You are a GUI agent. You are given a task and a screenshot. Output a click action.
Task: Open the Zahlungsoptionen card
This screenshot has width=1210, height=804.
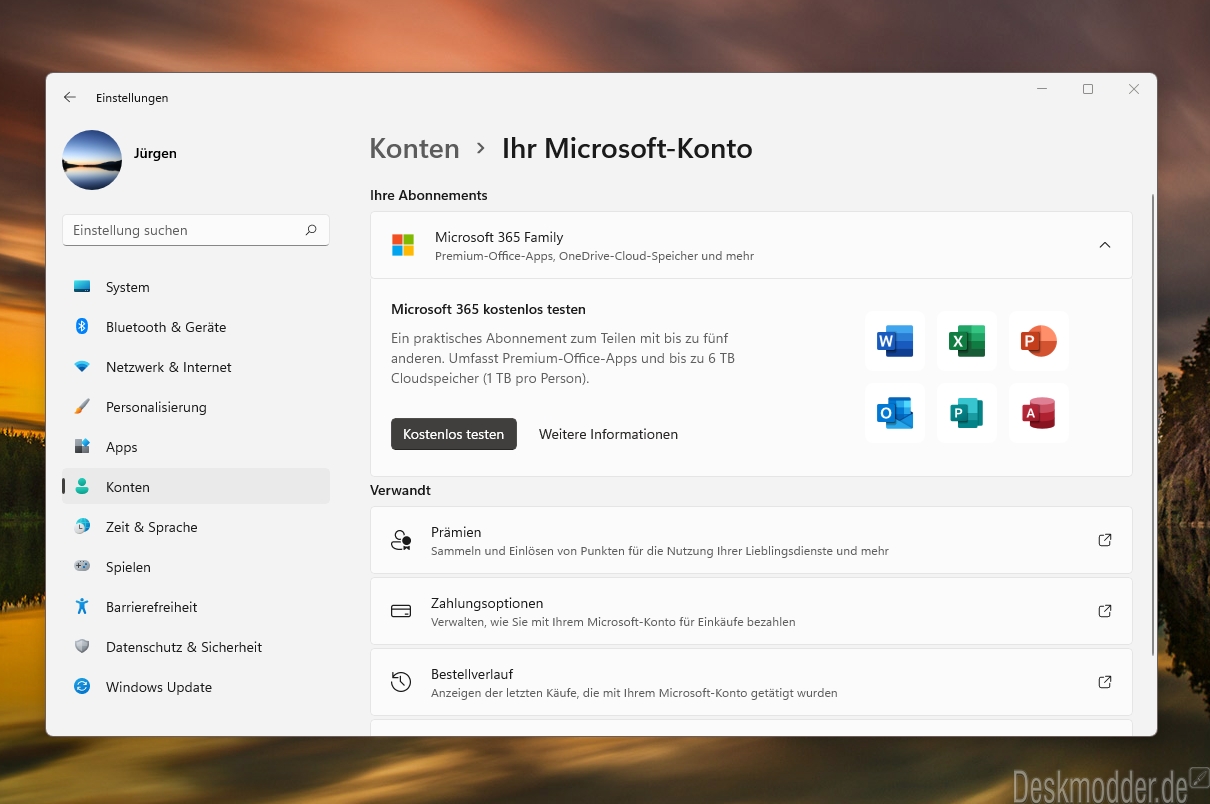tap(751, 611)
